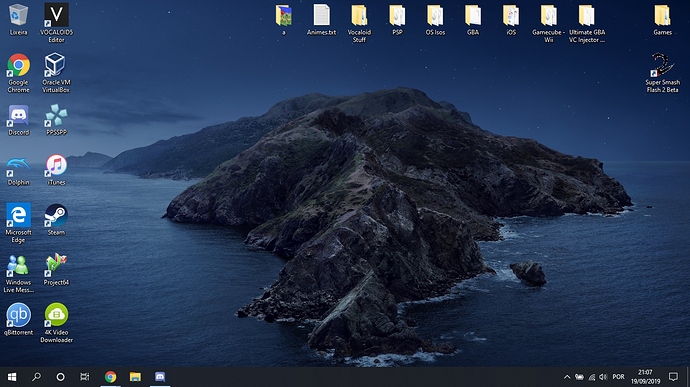Select the Super Smash Flash 2 Beta shortcut
690x387 pixels.
(662, 73)
